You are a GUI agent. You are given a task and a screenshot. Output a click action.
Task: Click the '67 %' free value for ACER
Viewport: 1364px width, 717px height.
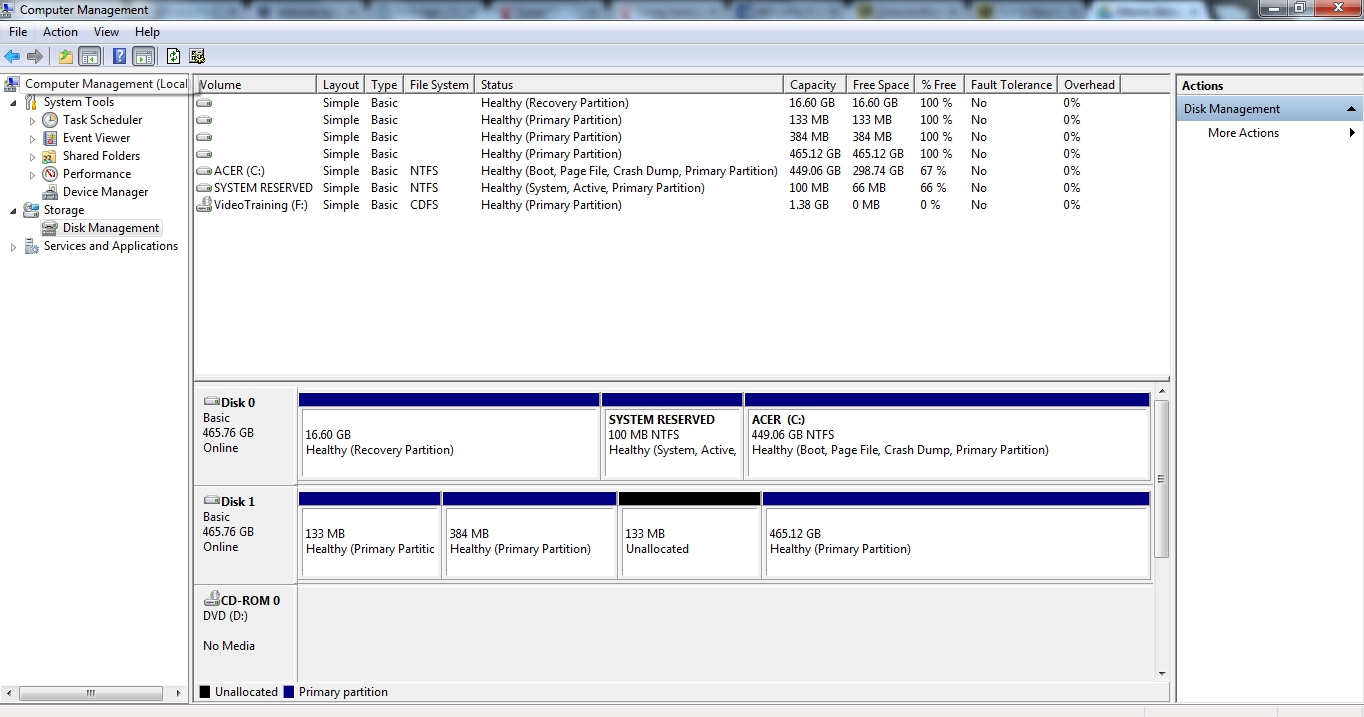933,171
